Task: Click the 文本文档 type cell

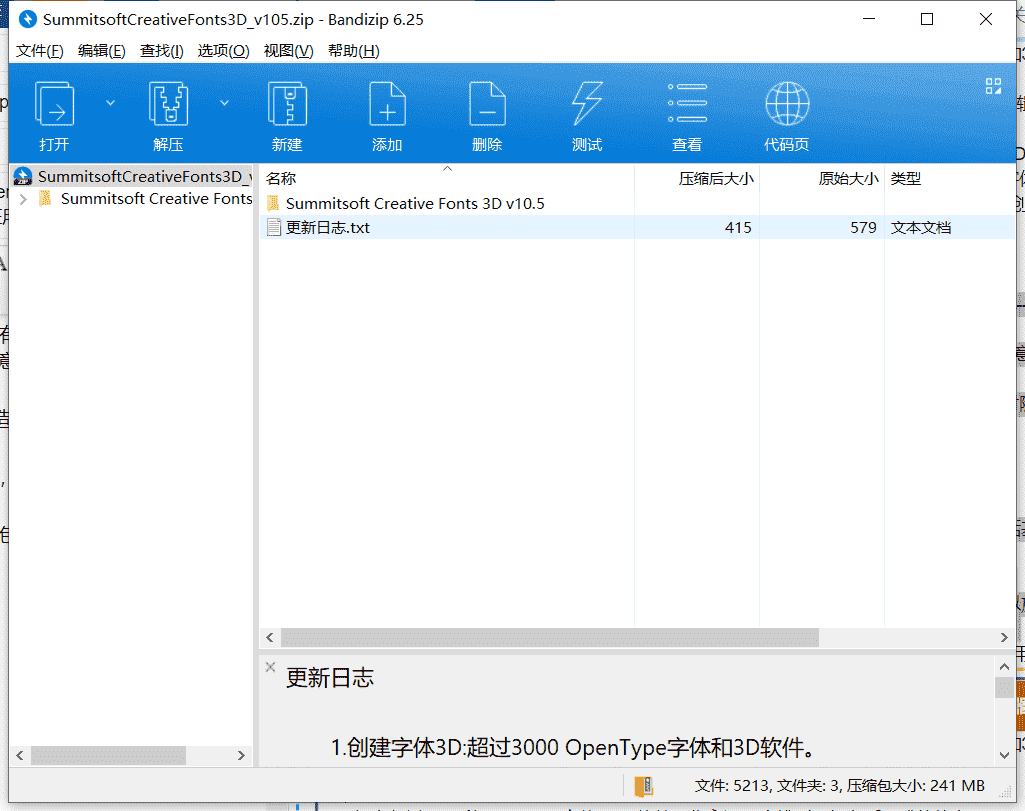Action: [x=920, y=227]
